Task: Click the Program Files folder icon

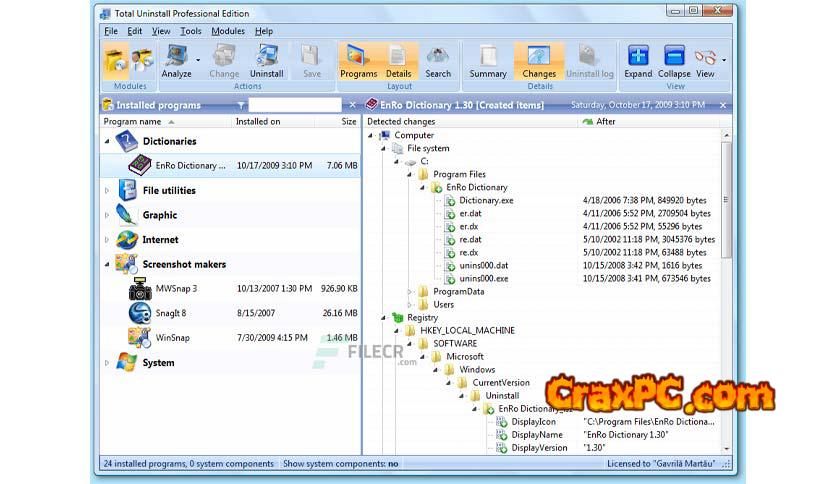Action: point(423,174)
